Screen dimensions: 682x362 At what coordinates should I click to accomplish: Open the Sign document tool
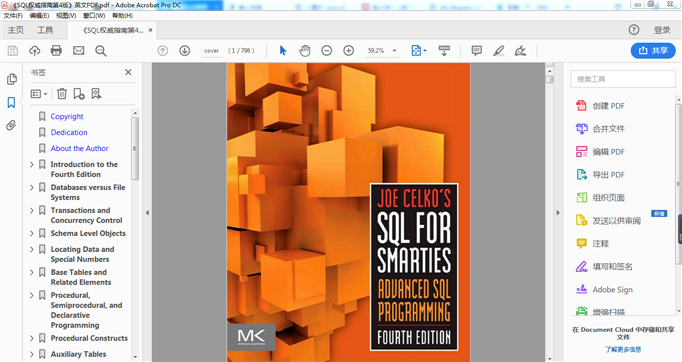(x=520, y=51)
